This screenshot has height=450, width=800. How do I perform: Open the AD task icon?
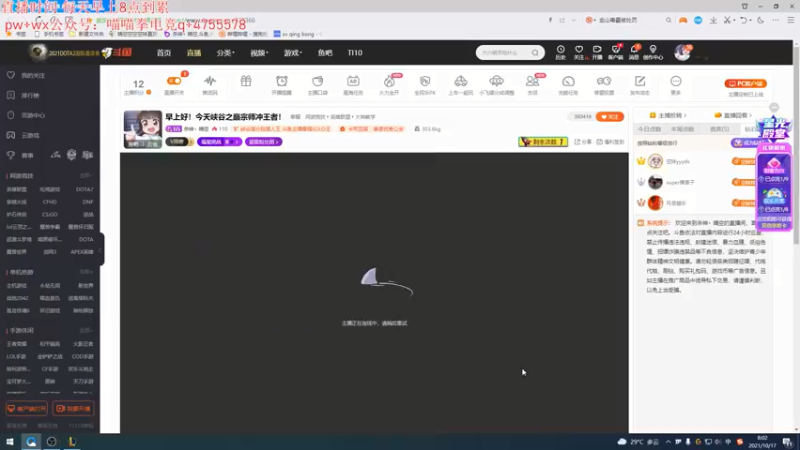tap(353, 81)
